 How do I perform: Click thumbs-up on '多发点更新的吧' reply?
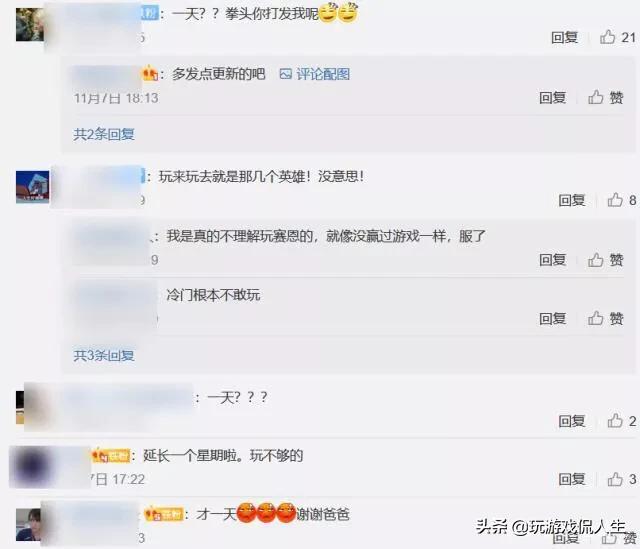596,97
